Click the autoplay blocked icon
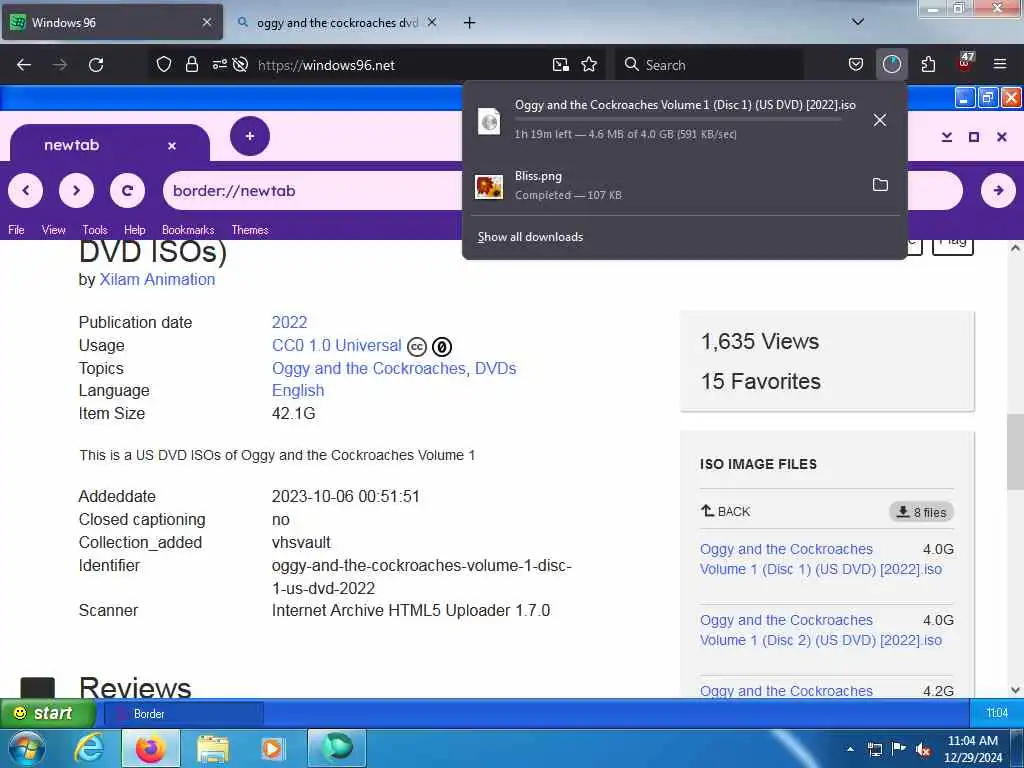The width and height of the screenshot is (1024, 768). [240, 65]
